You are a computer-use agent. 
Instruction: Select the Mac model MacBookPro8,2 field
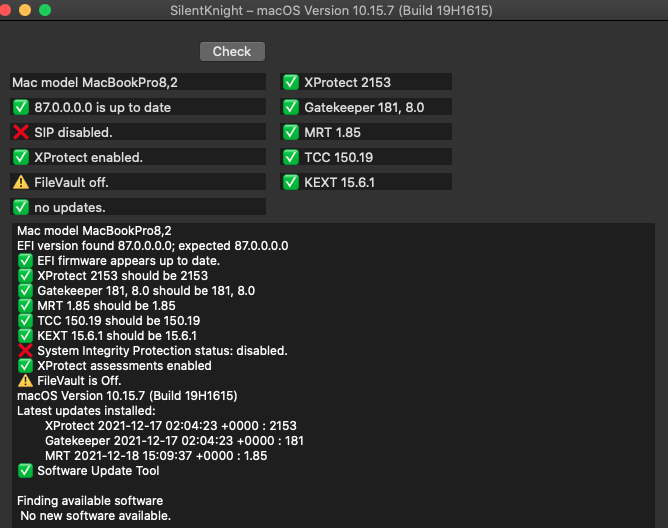138,82
